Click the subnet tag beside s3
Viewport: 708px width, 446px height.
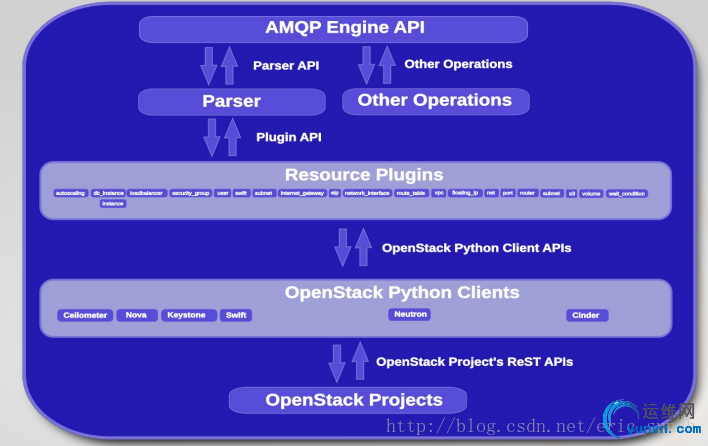tap(552, 194)
